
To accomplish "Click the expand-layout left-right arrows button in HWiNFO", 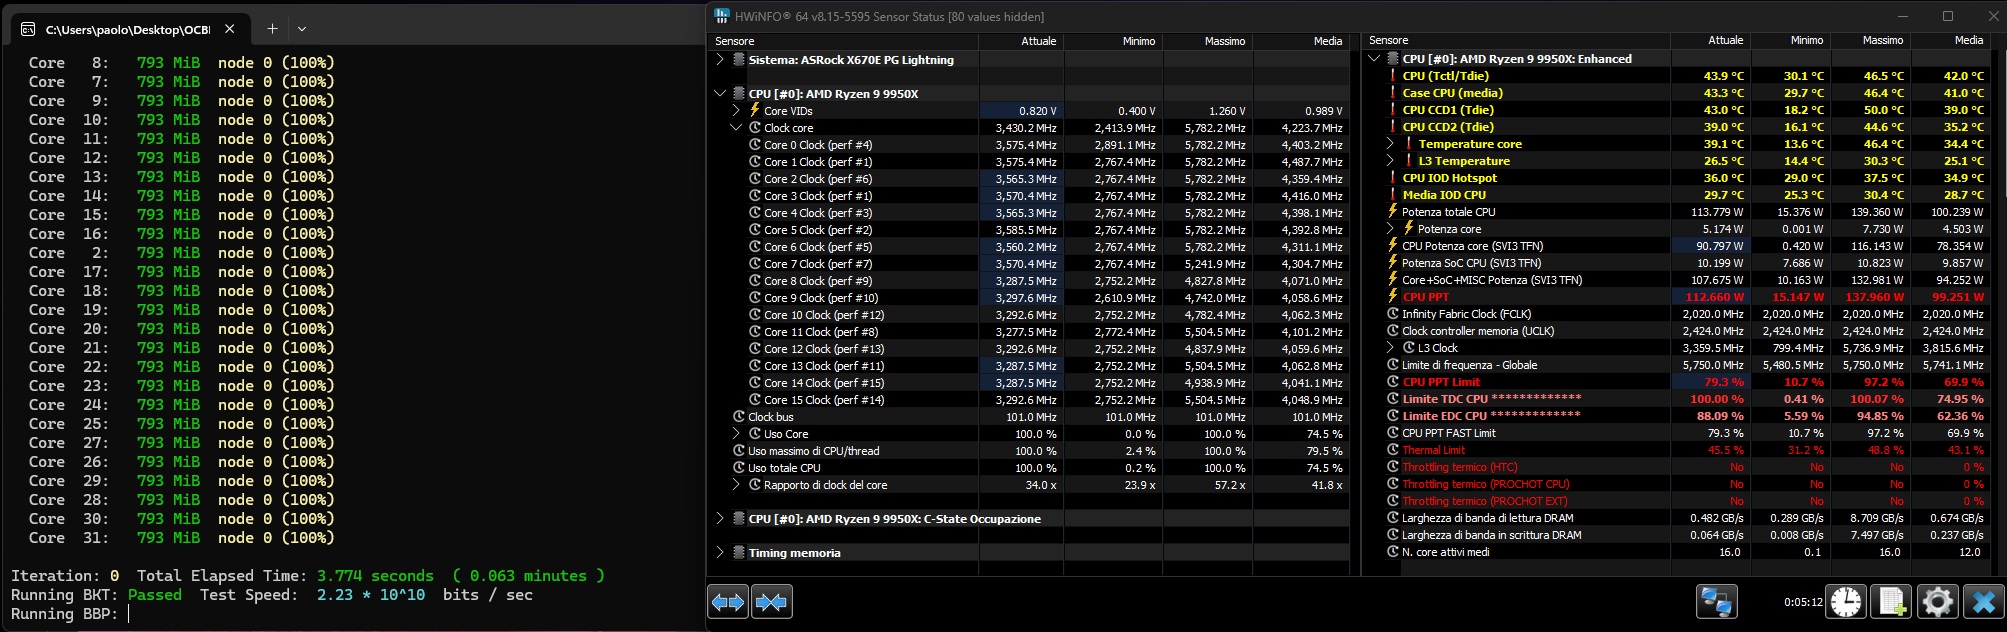I will tap(728, 602).
